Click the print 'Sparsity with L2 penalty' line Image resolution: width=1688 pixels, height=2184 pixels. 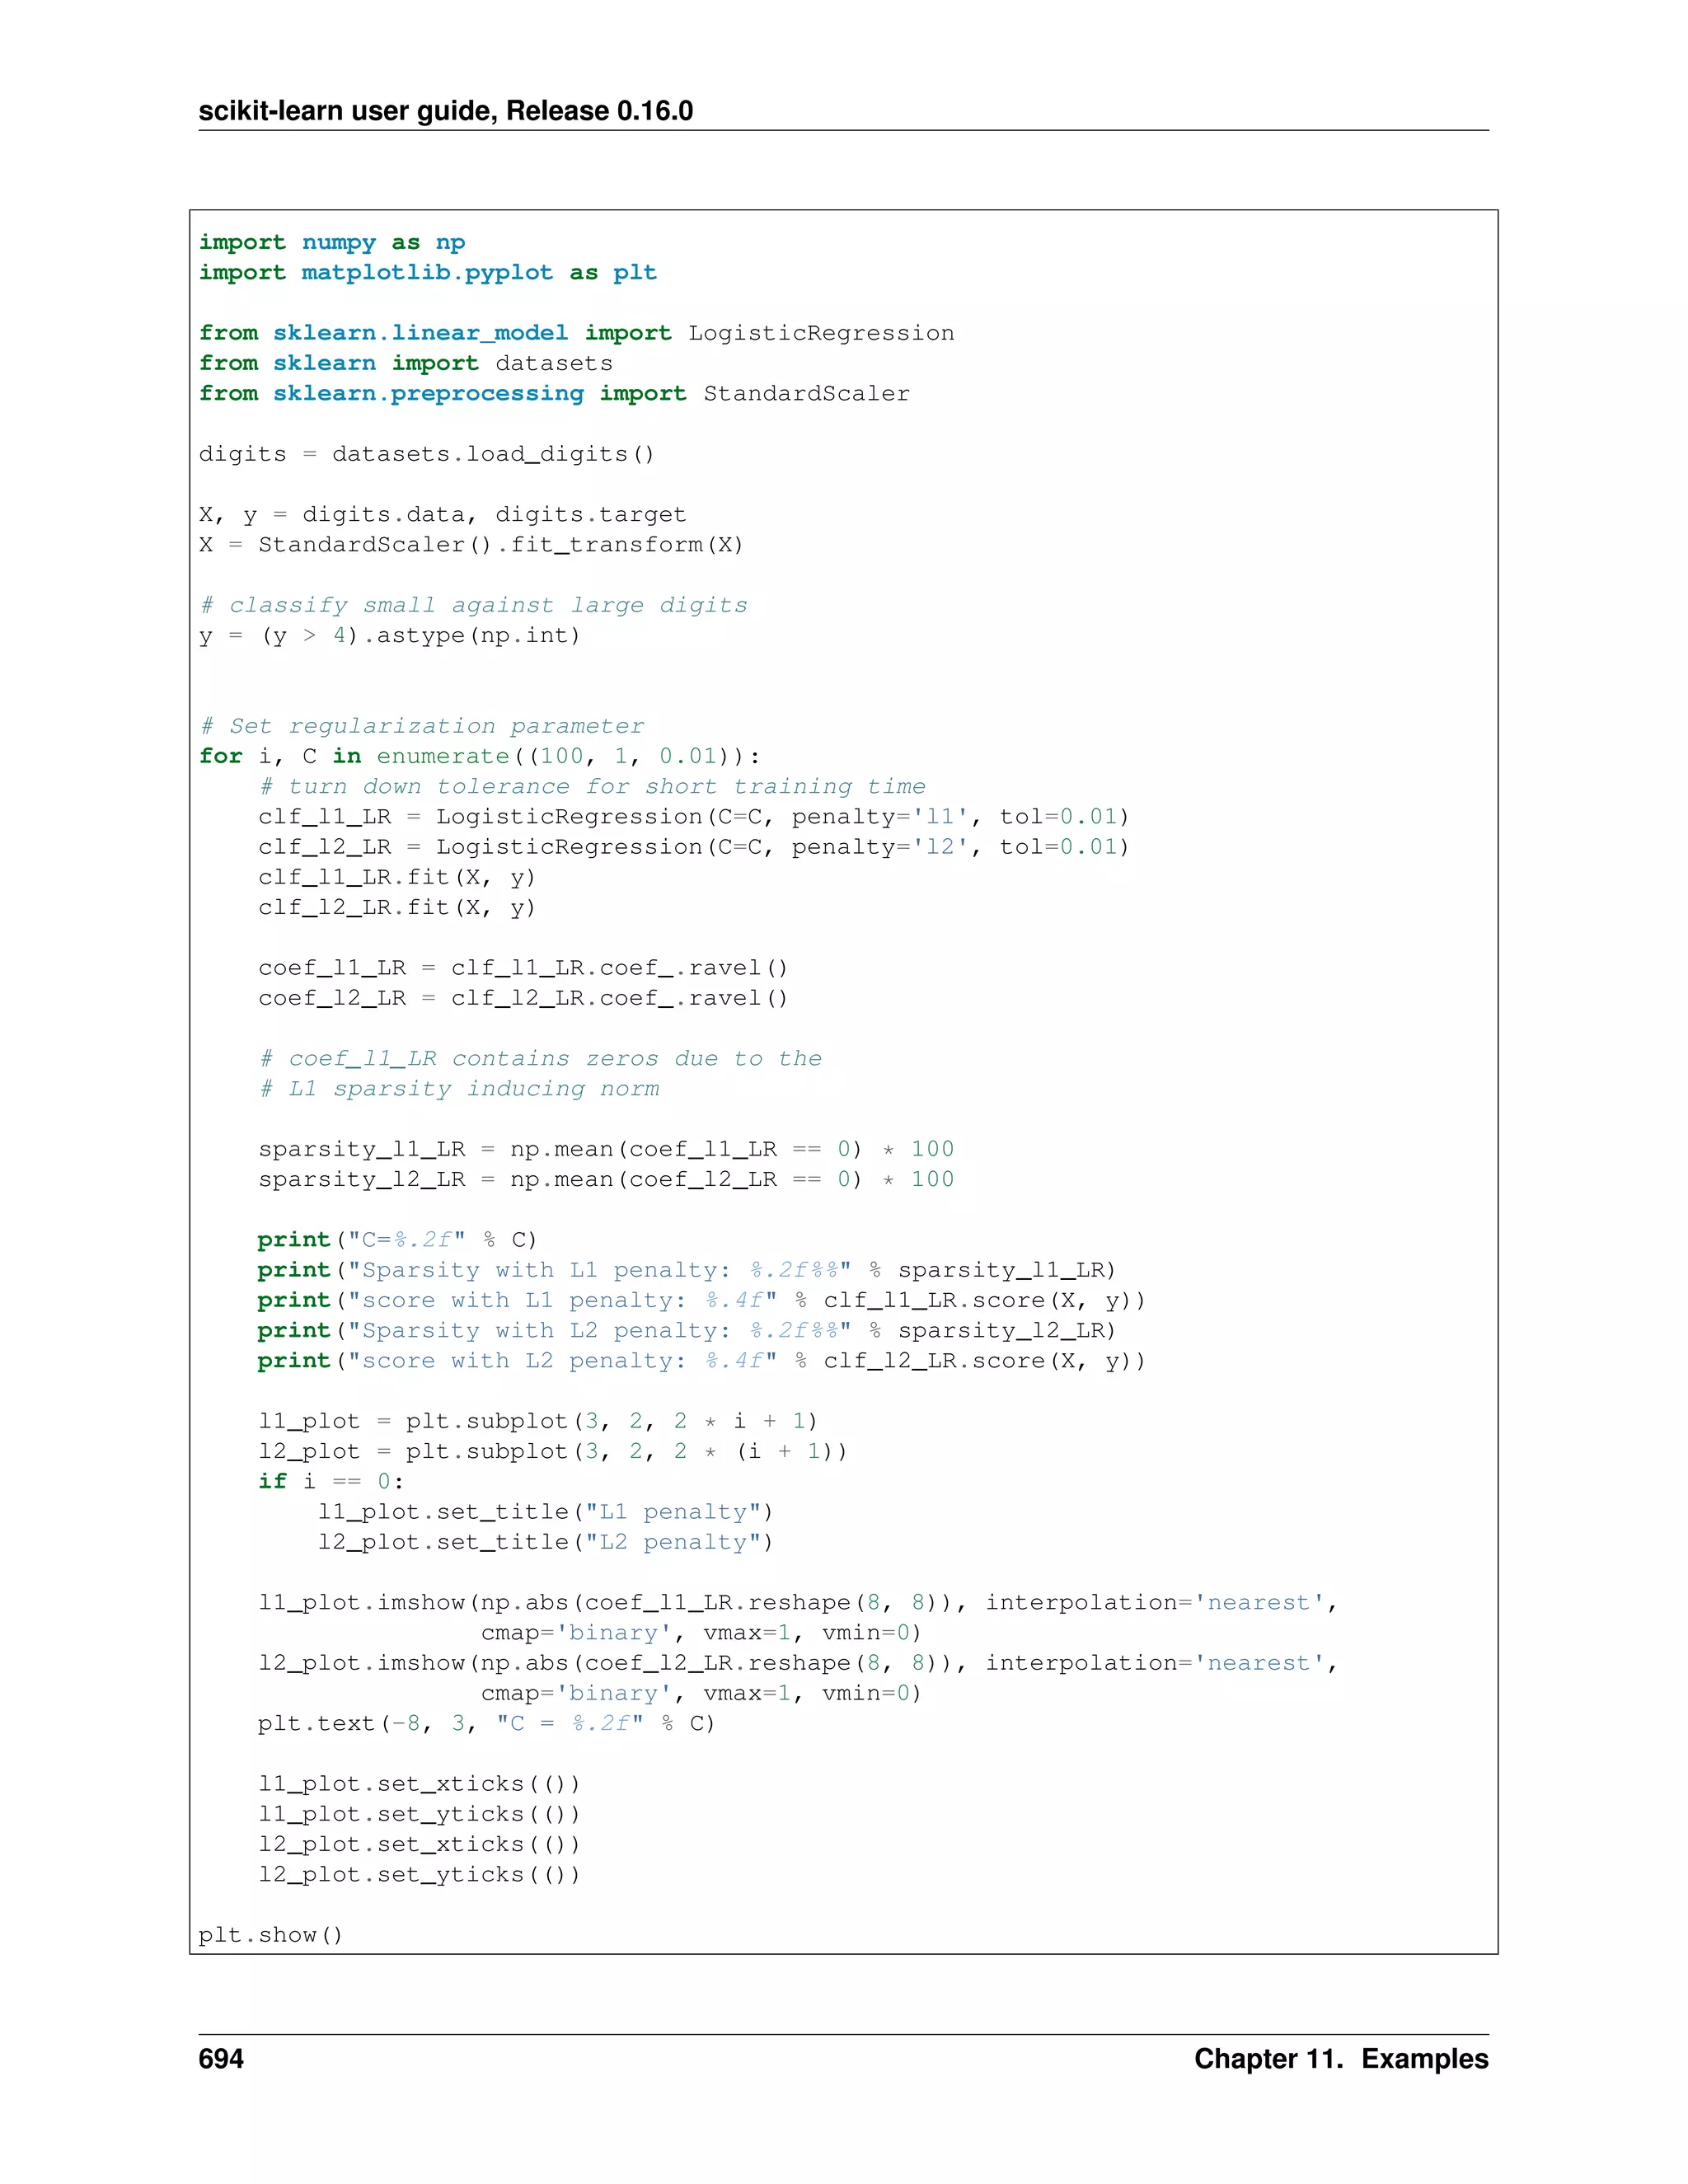point(687,1331)
